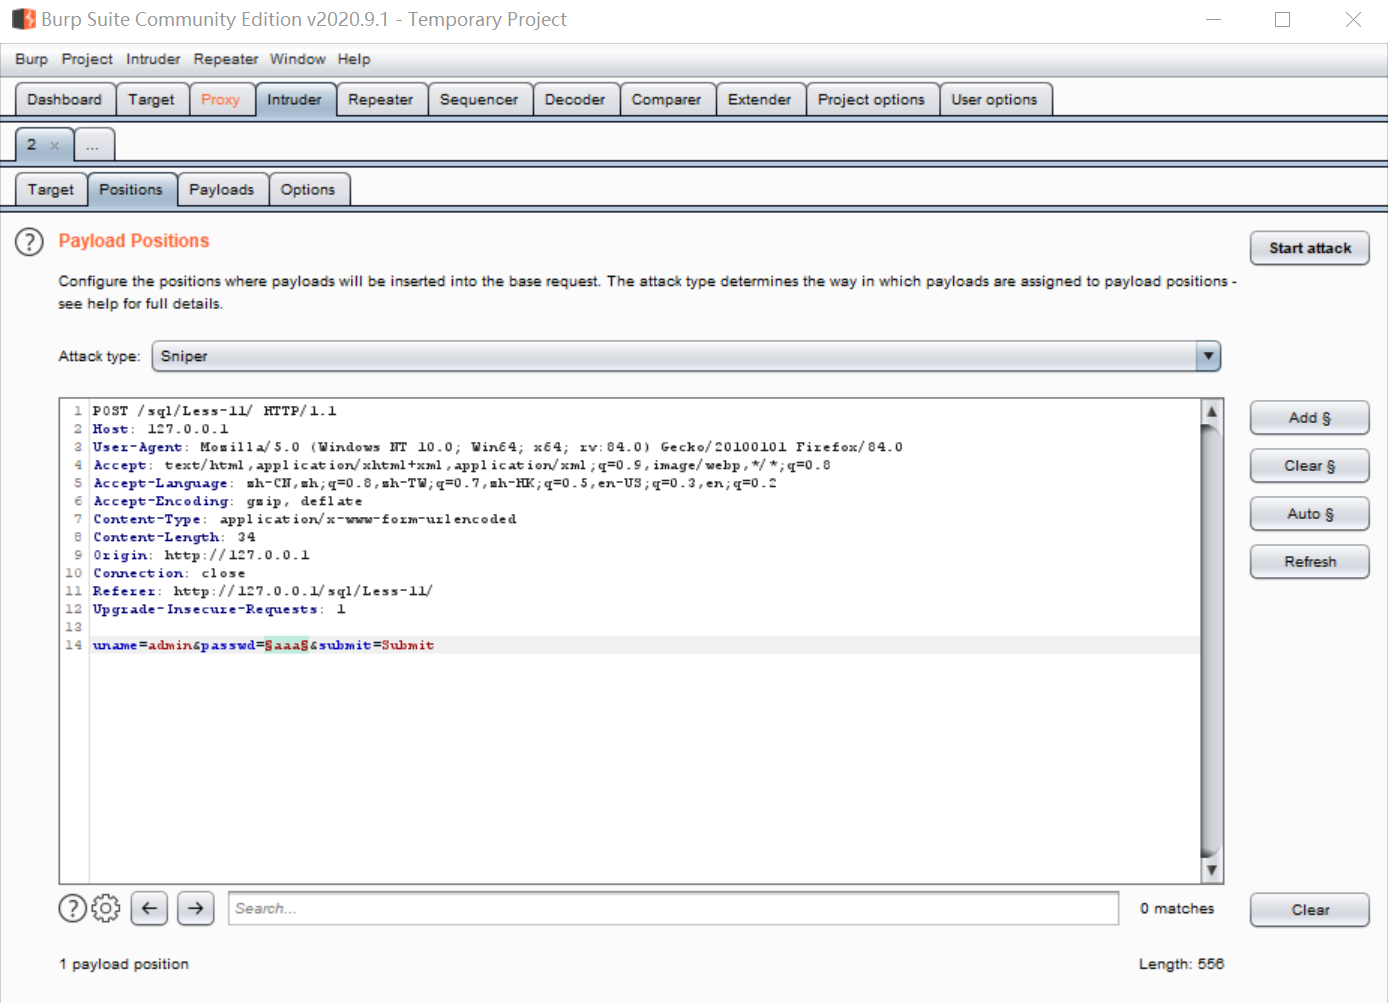
Task: Switch to the Intruder Target sub-tab
Action: tap(51, 190)
